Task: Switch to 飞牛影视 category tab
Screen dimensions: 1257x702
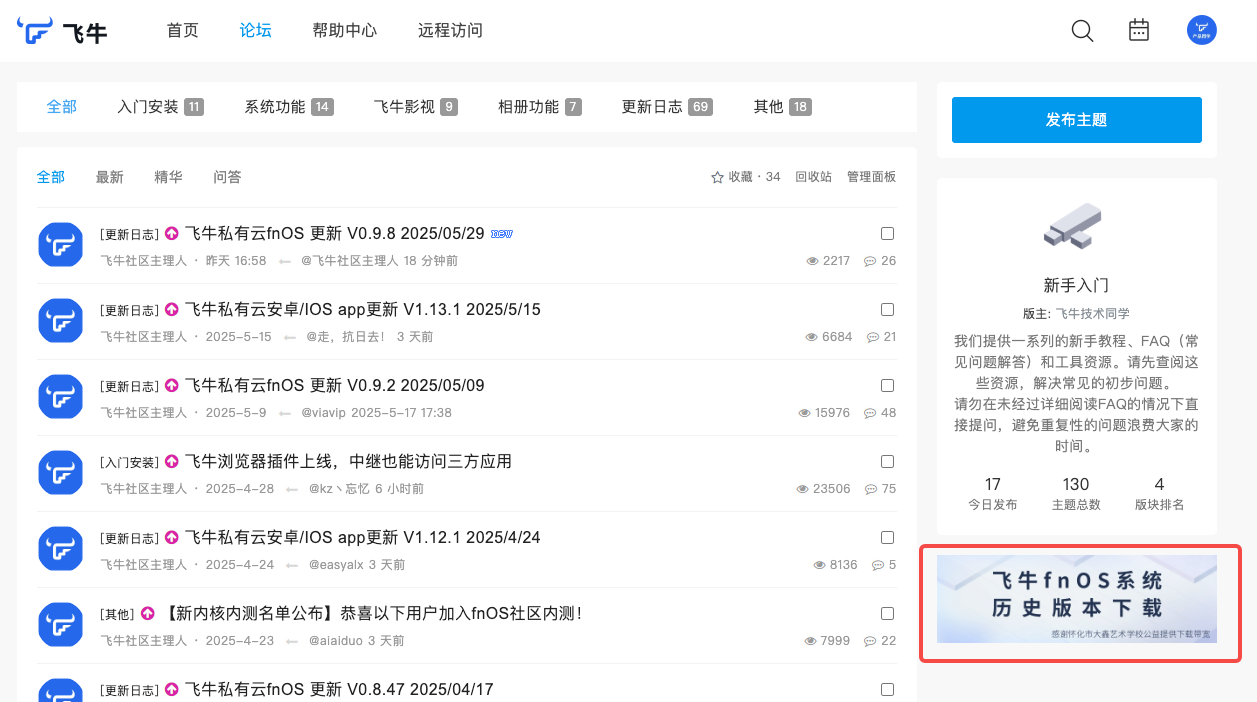Action: 415,106
